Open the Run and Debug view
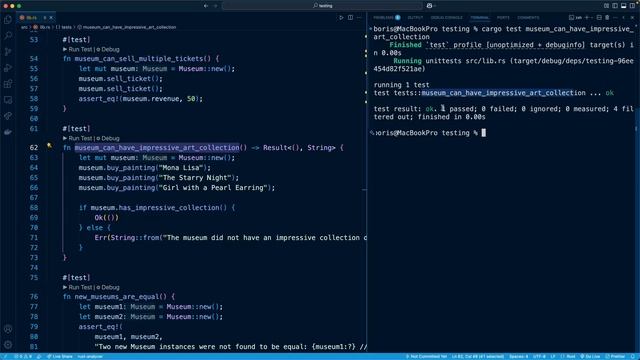The image size is (640, 360). pyautogui.click(x=8, y=68)
